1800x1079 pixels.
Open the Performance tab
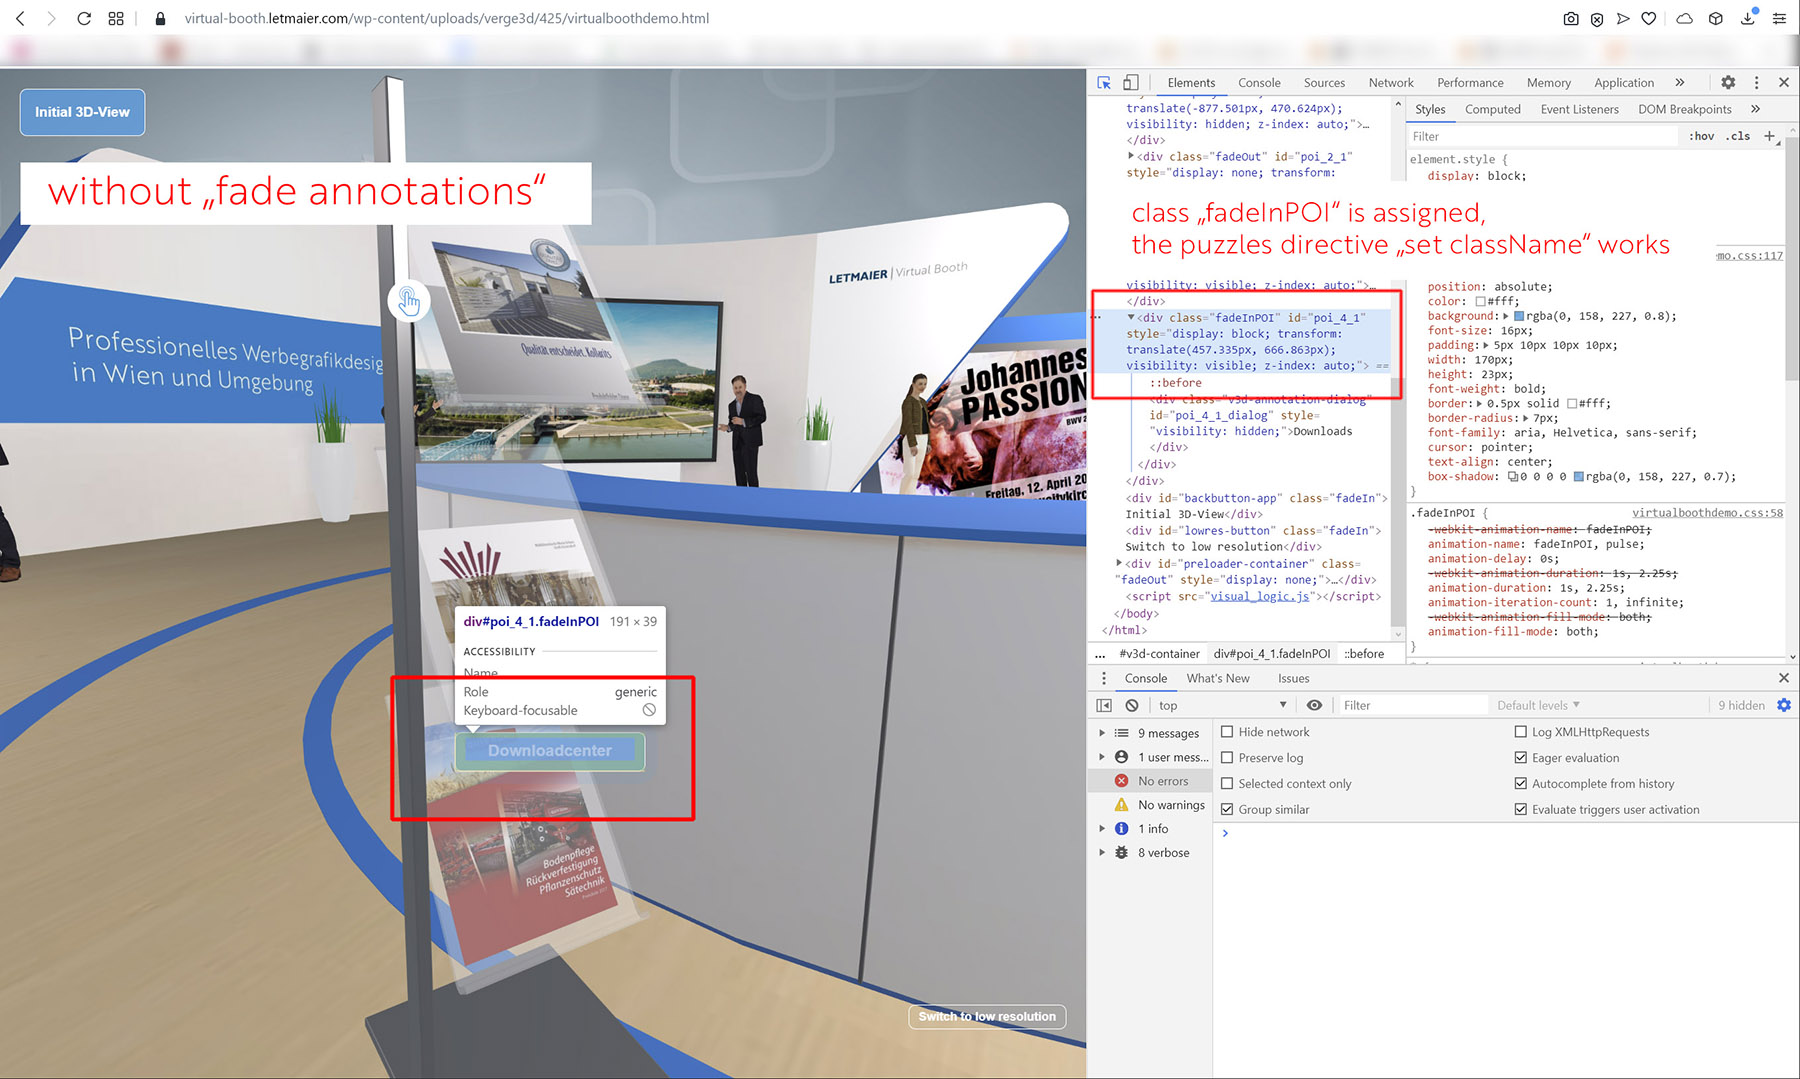tap(1470, 83)
